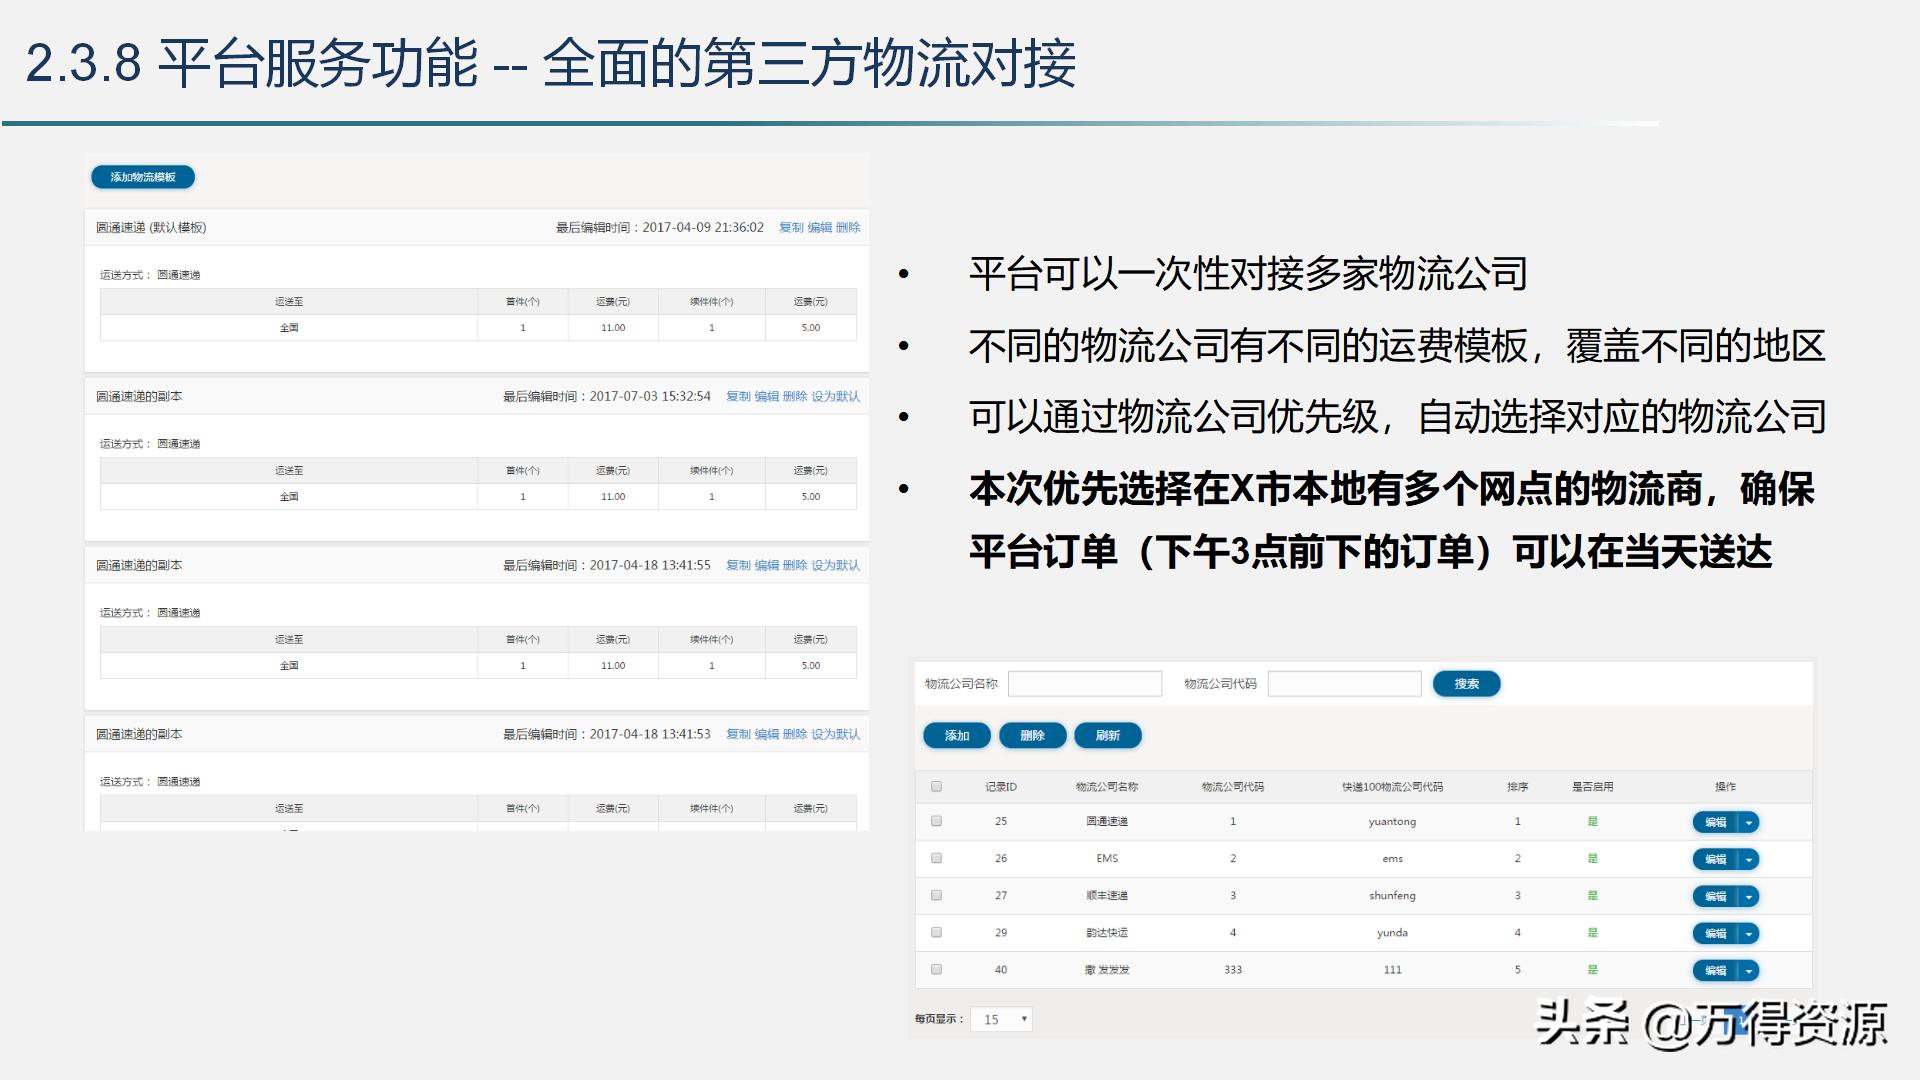Click the 搜索 button in the logistics panel
1920x1080 pixels.
tap(1466, 684)
